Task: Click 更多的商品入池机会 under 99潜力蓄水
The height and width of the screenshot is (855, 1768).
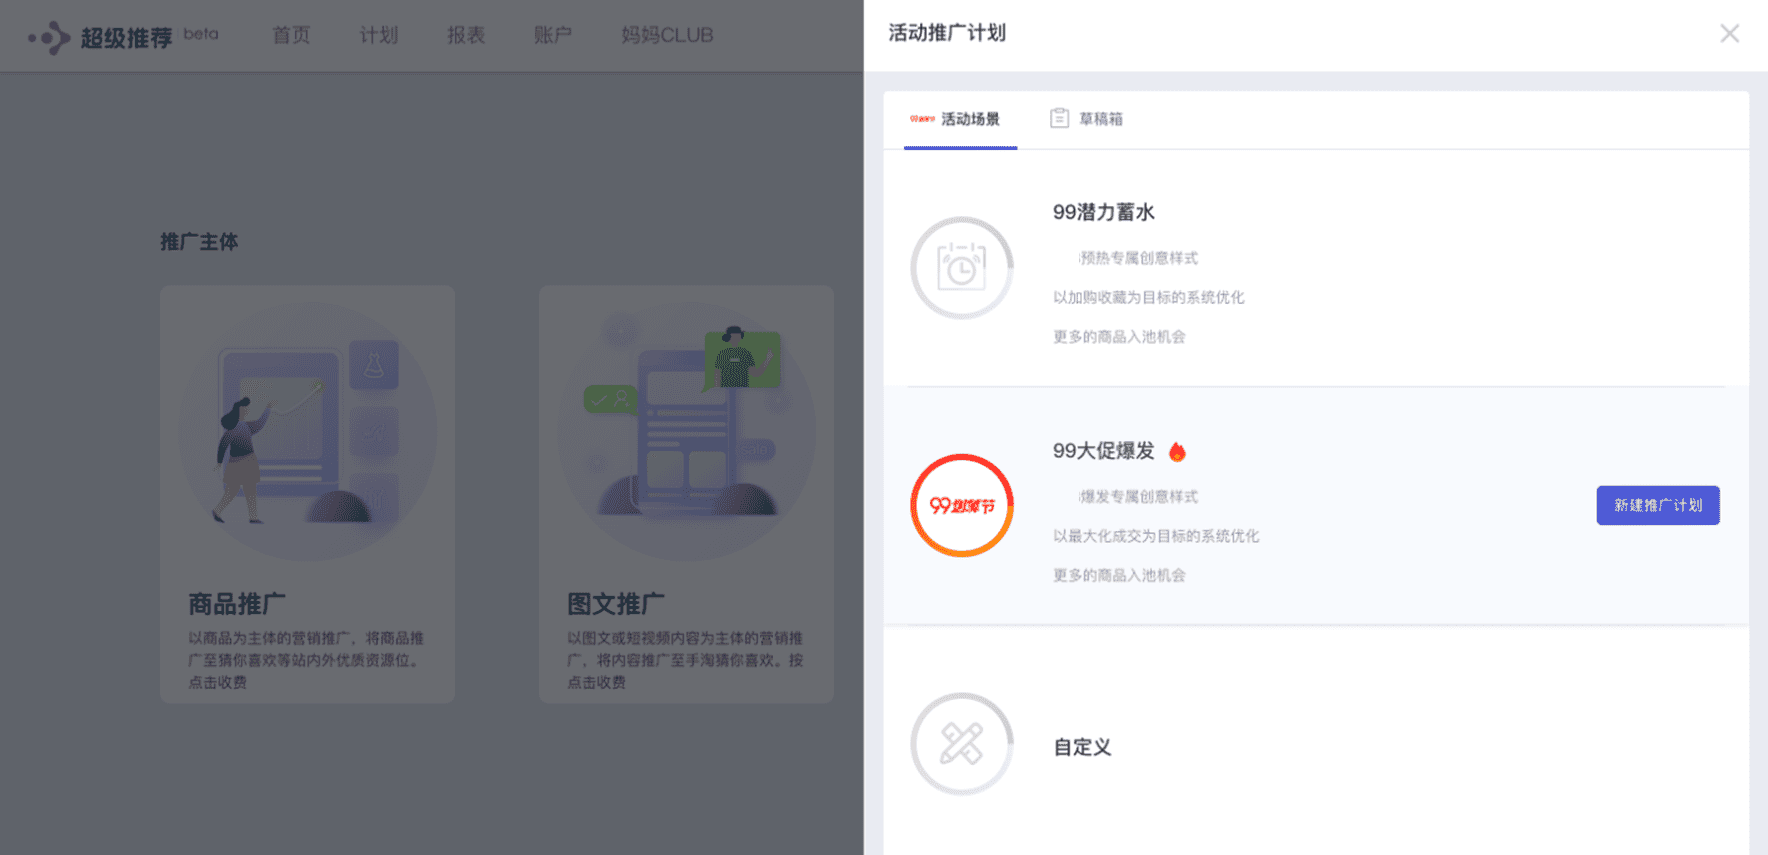Action: 1119,337
